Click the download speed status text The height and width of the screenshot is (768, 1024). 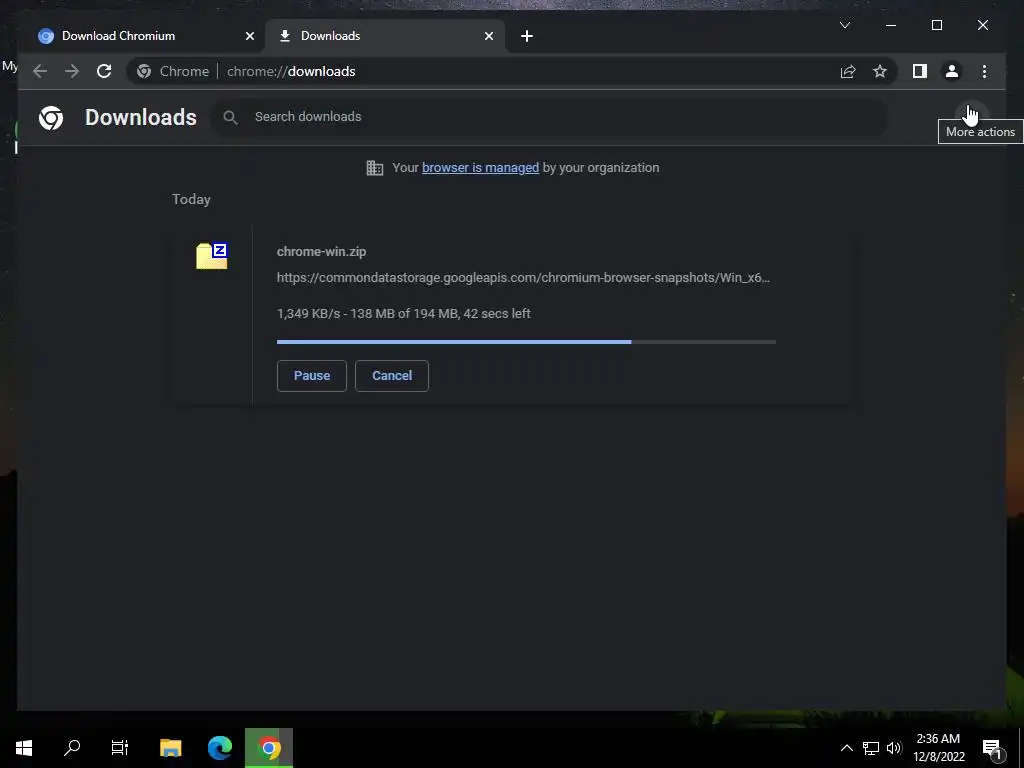404,313
